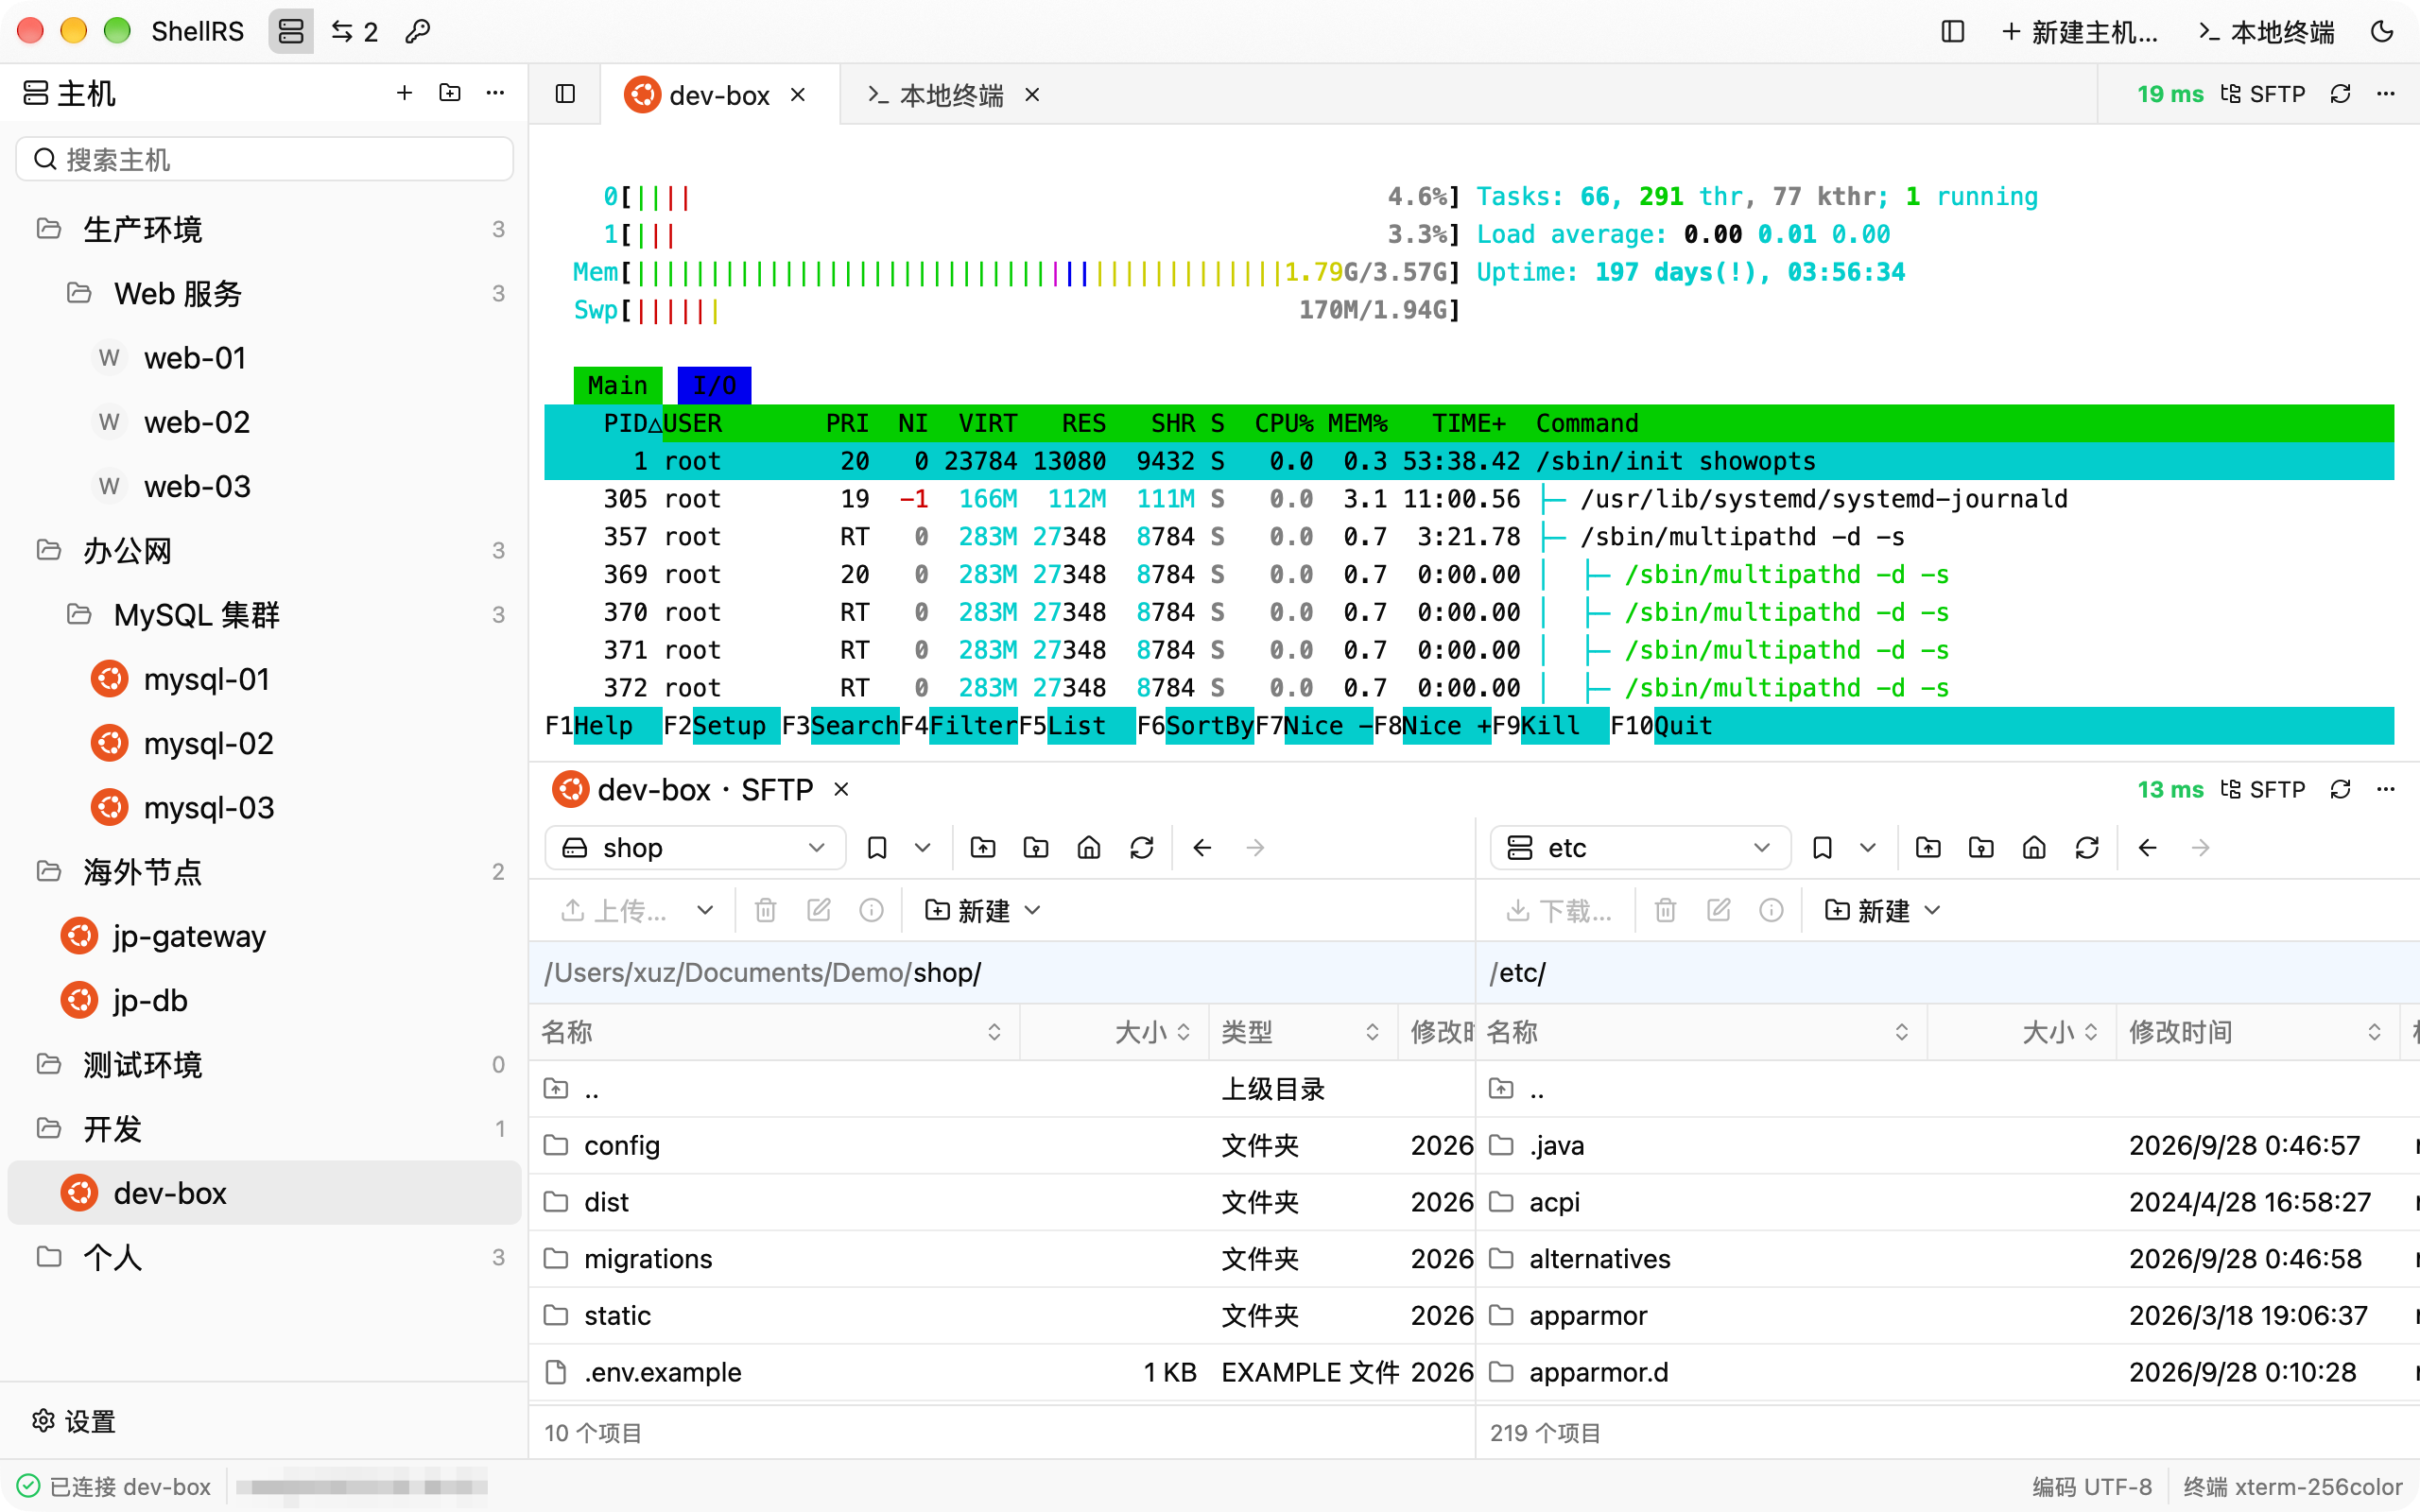Focus the 搜索主机 search field
The image size is (2420, 1512).
pos(265,159)
